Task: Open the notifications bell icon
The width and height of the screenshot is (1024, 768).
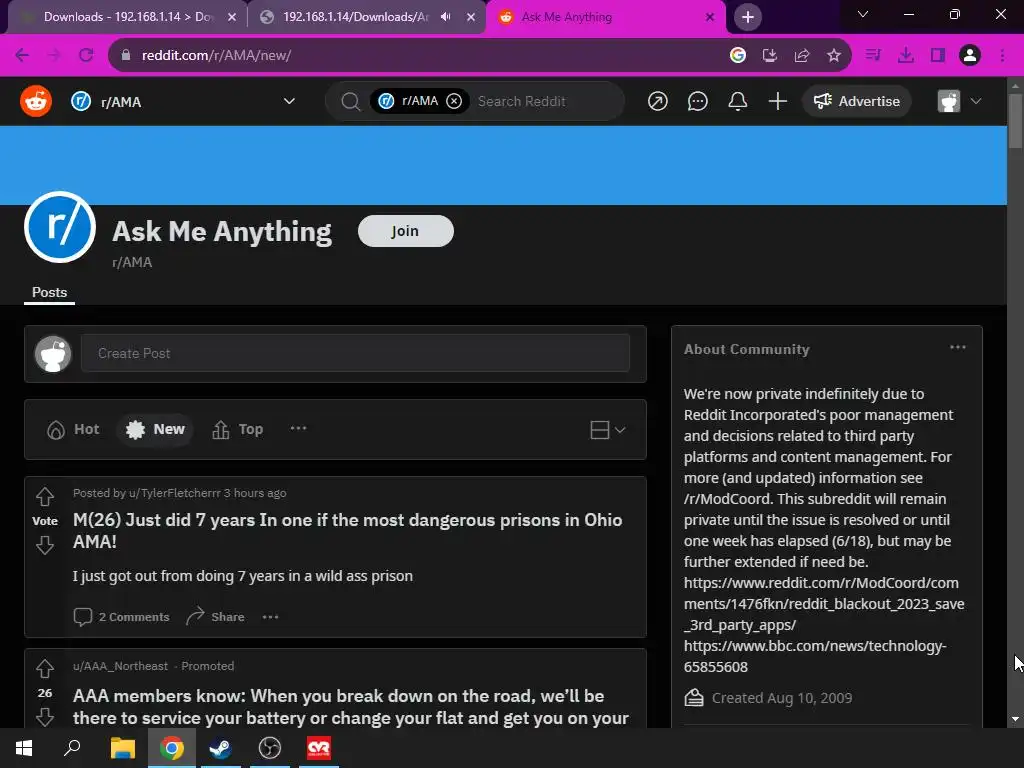Action: click(x=737, y=101)
